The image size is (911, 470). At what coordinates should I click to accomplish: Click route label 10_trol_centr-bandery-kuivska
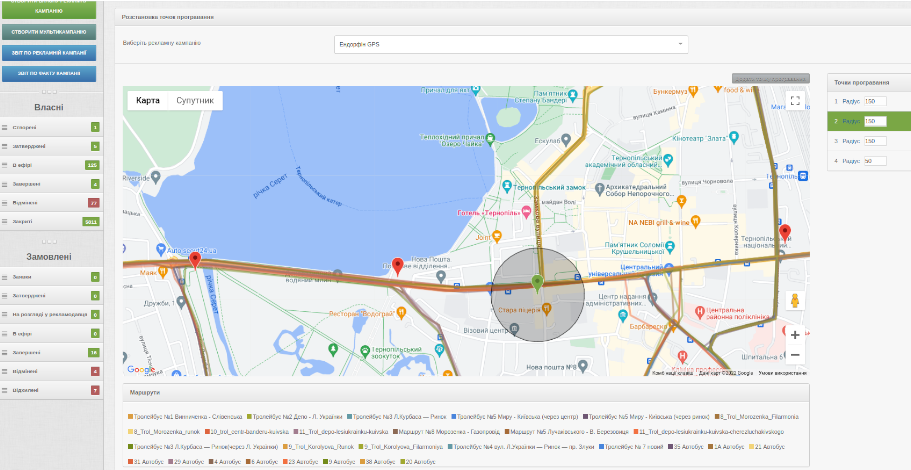250,432
